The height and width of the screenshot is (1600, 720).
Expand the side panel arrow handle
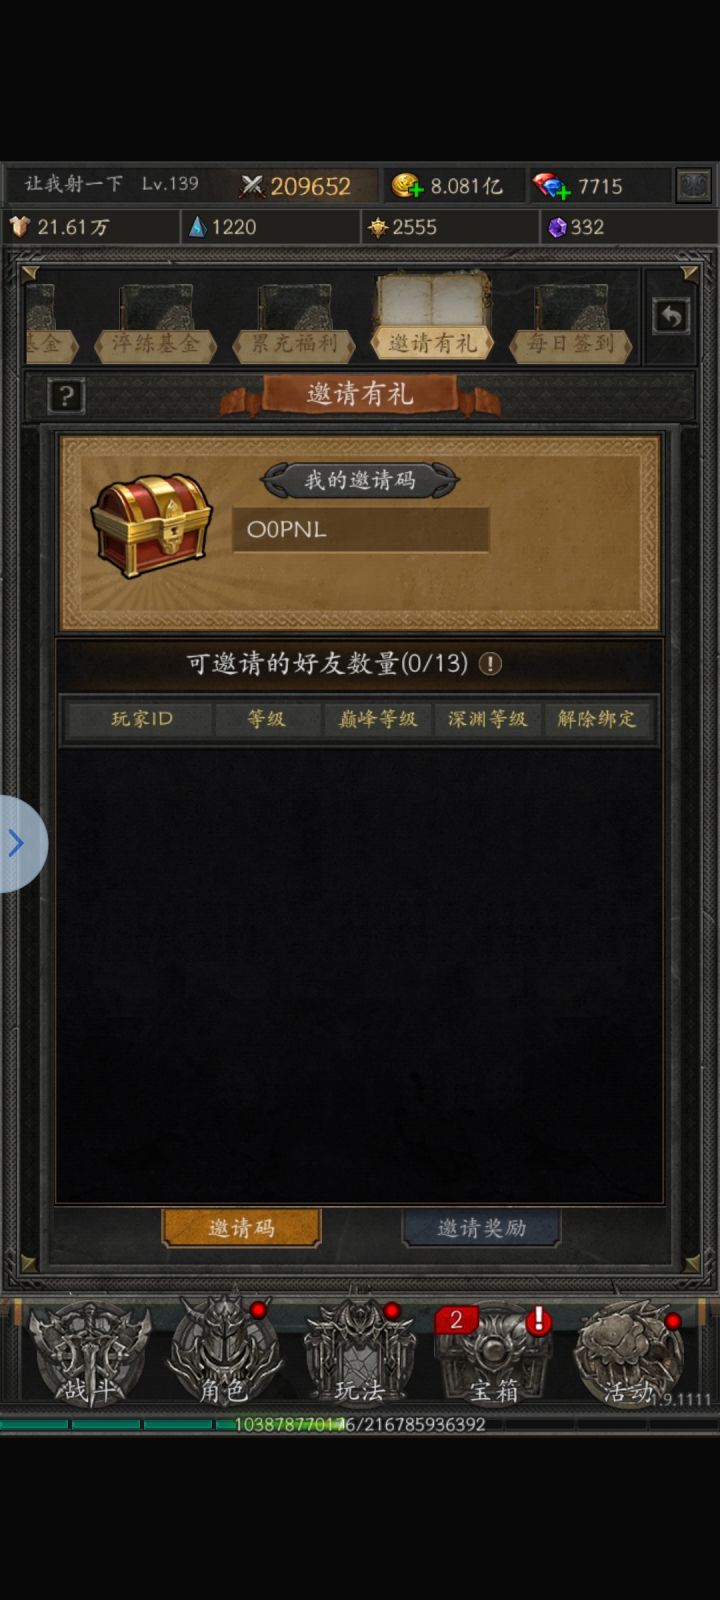(x=20, y=843)
